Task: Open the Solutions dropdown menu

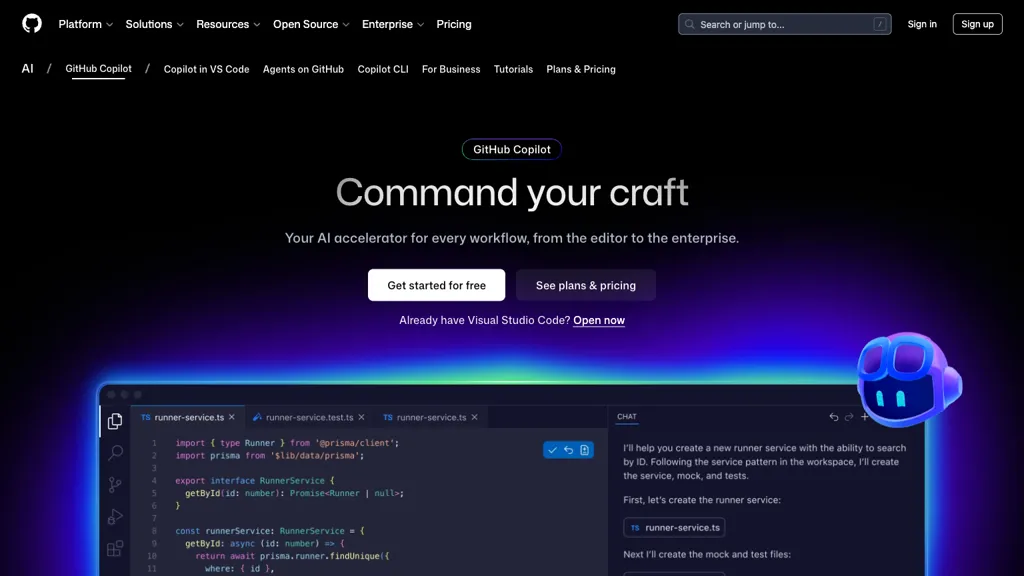Action: tap(153, 24)
